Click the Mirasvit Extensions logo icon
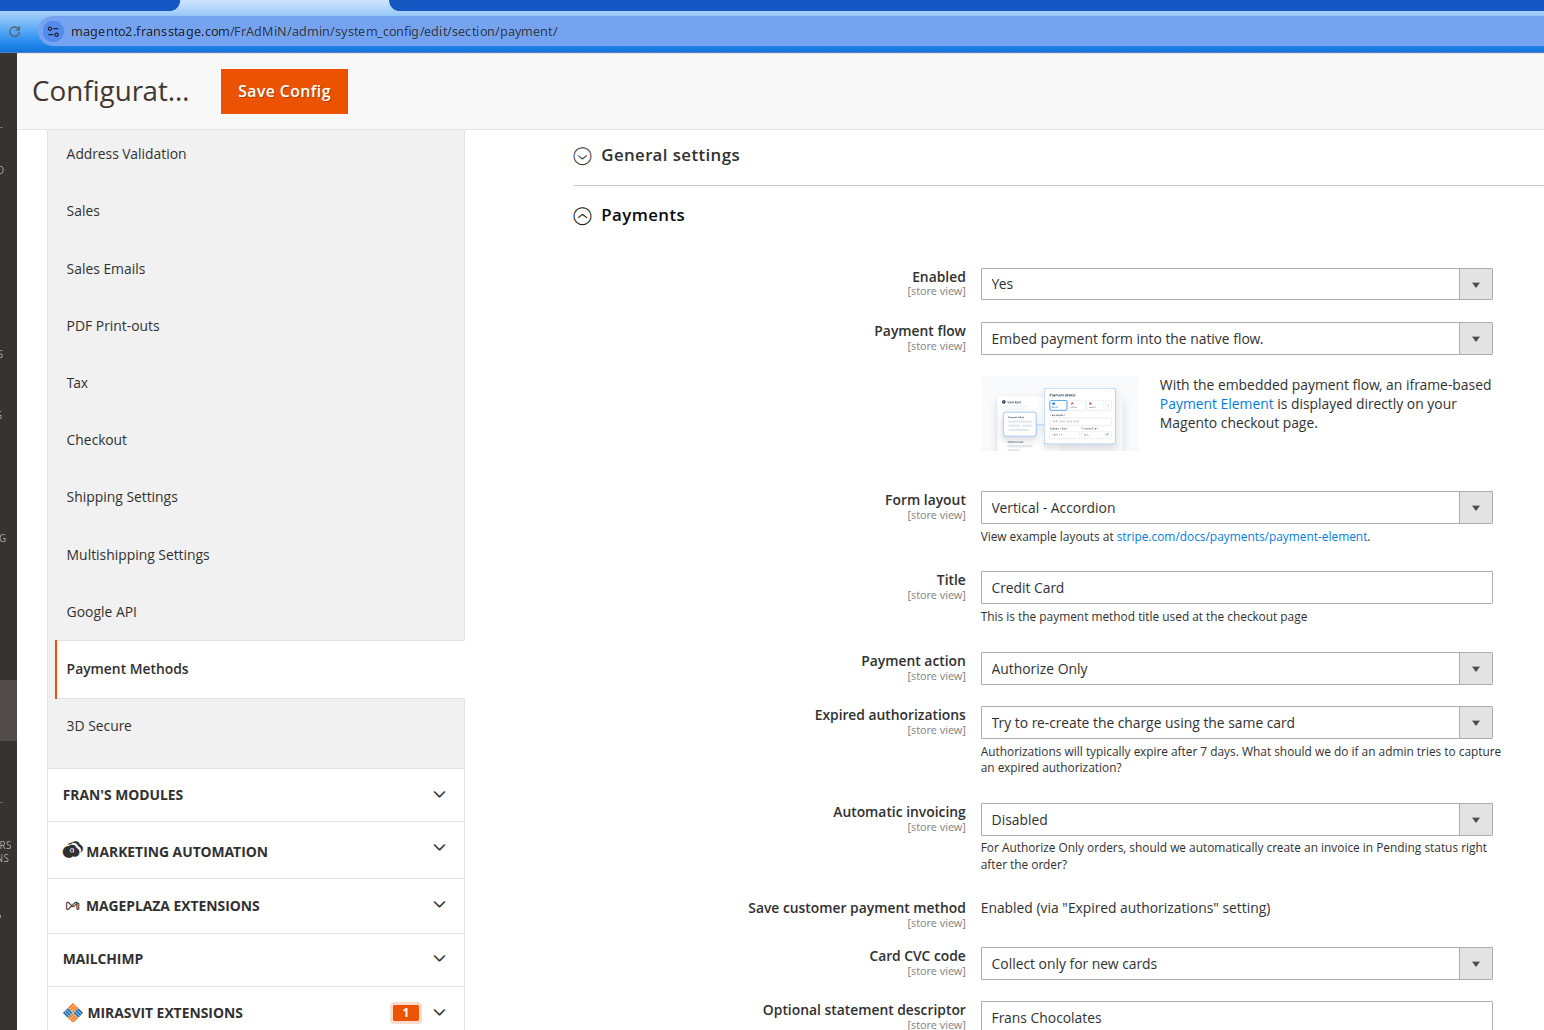The image size is (1544, 1030). point(72,1012)
